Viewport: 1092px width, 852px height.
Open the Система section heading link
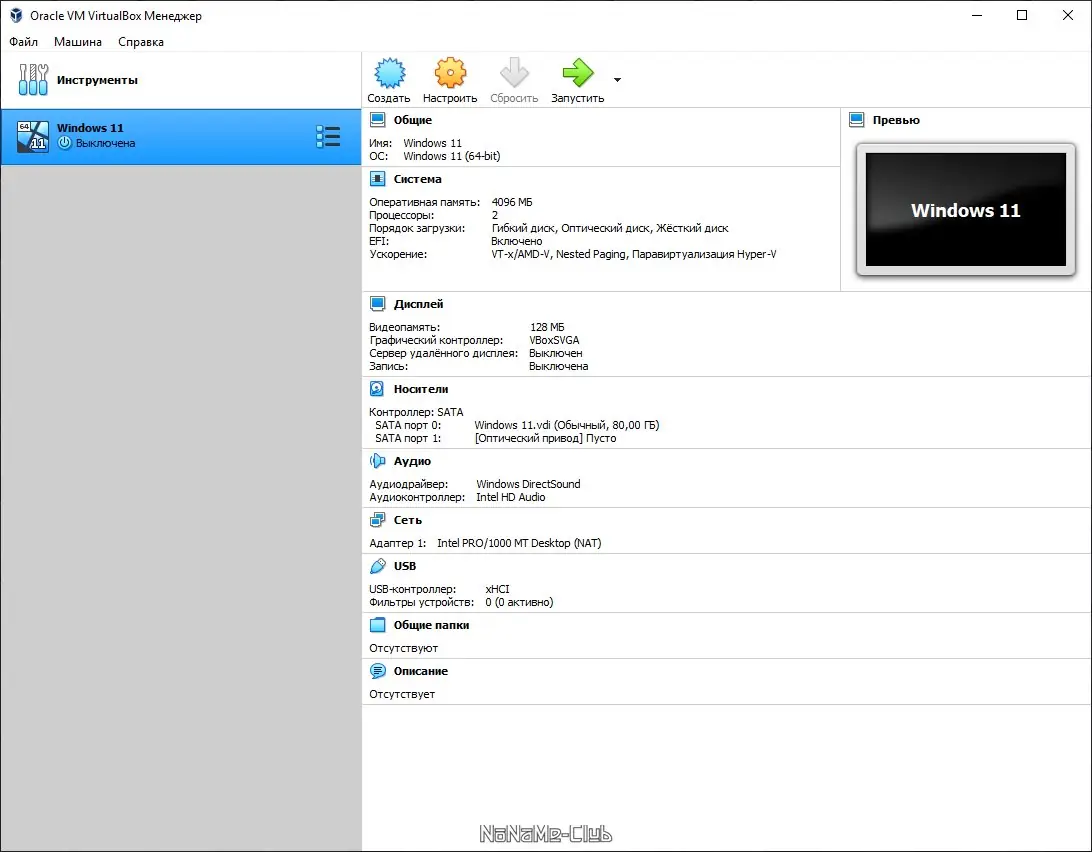pyautogui.click(x=418, y=179)
